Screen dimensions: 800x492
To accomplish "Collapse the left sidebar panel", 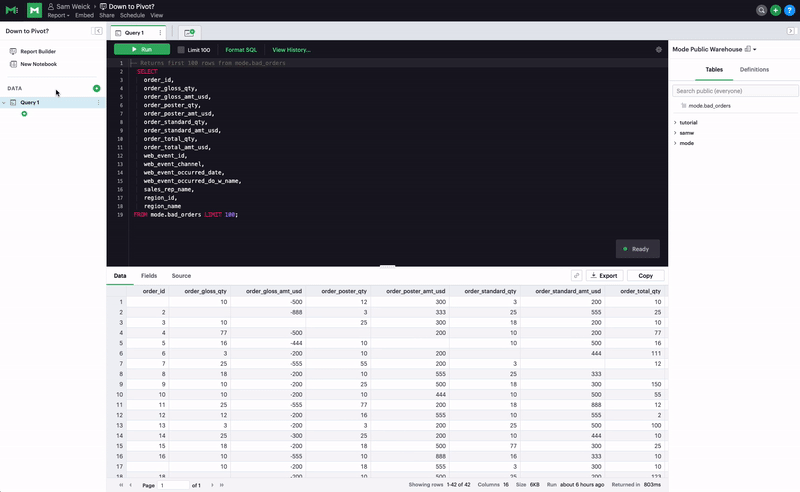I will click(x=98, y=31).
